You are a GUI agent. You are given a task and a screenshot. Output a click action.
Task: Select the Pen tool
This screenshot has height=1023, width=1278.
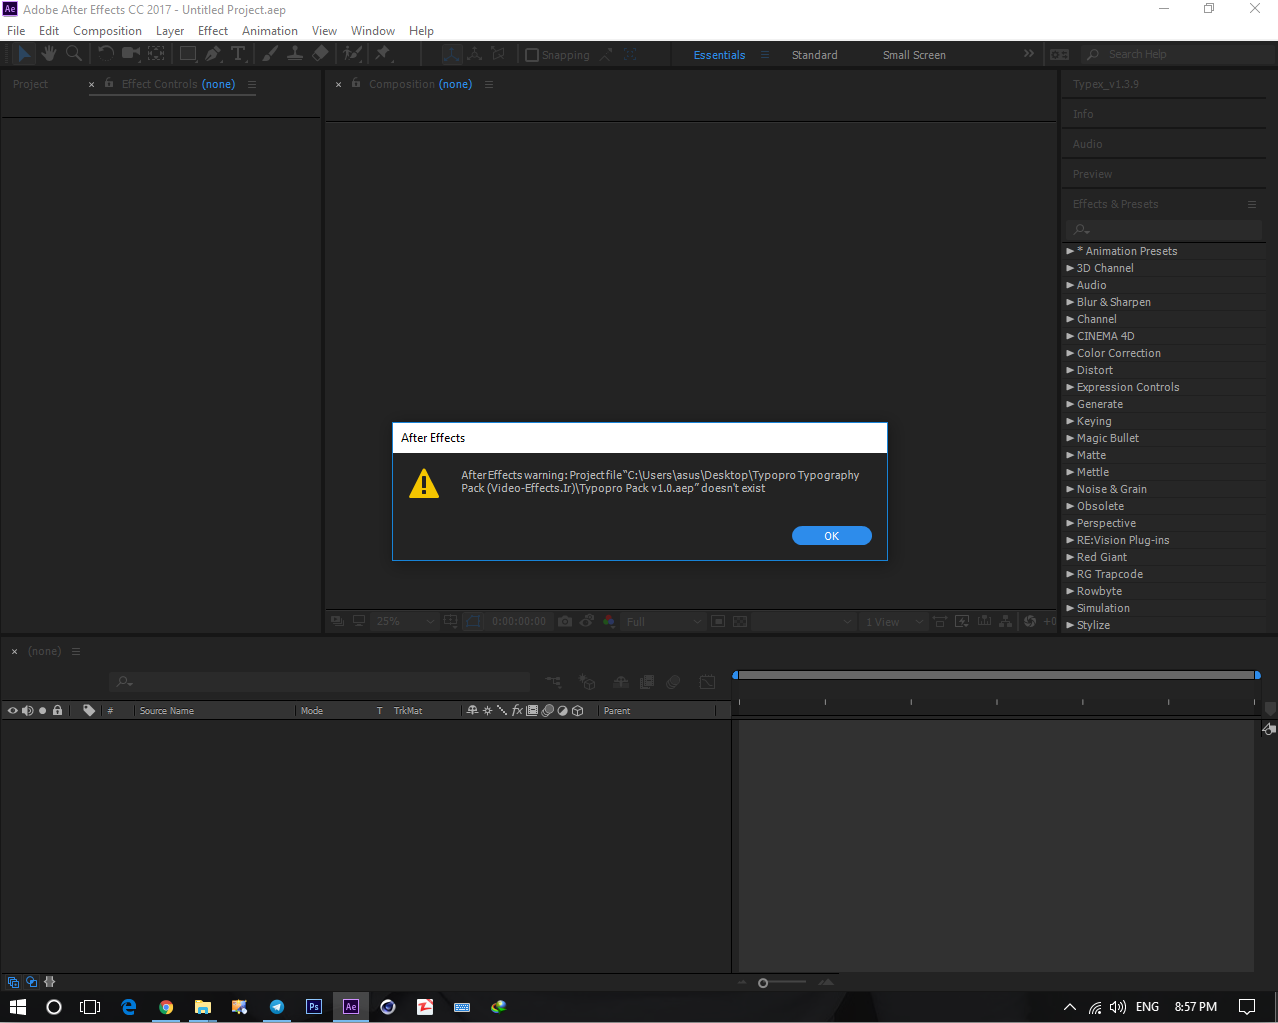pyautogui.click(x=213, y=54)
